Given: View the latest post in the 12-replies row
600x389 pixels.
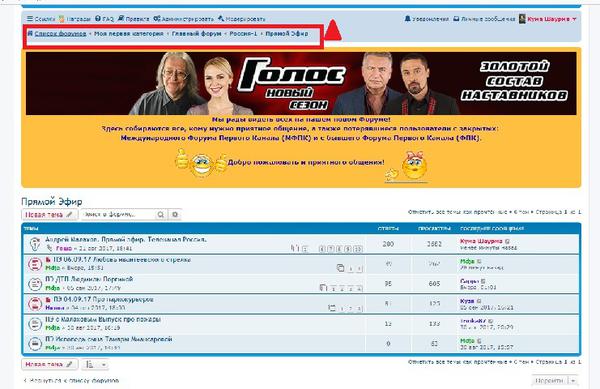Looking at the screenshot, I should (x=491, y=321).
